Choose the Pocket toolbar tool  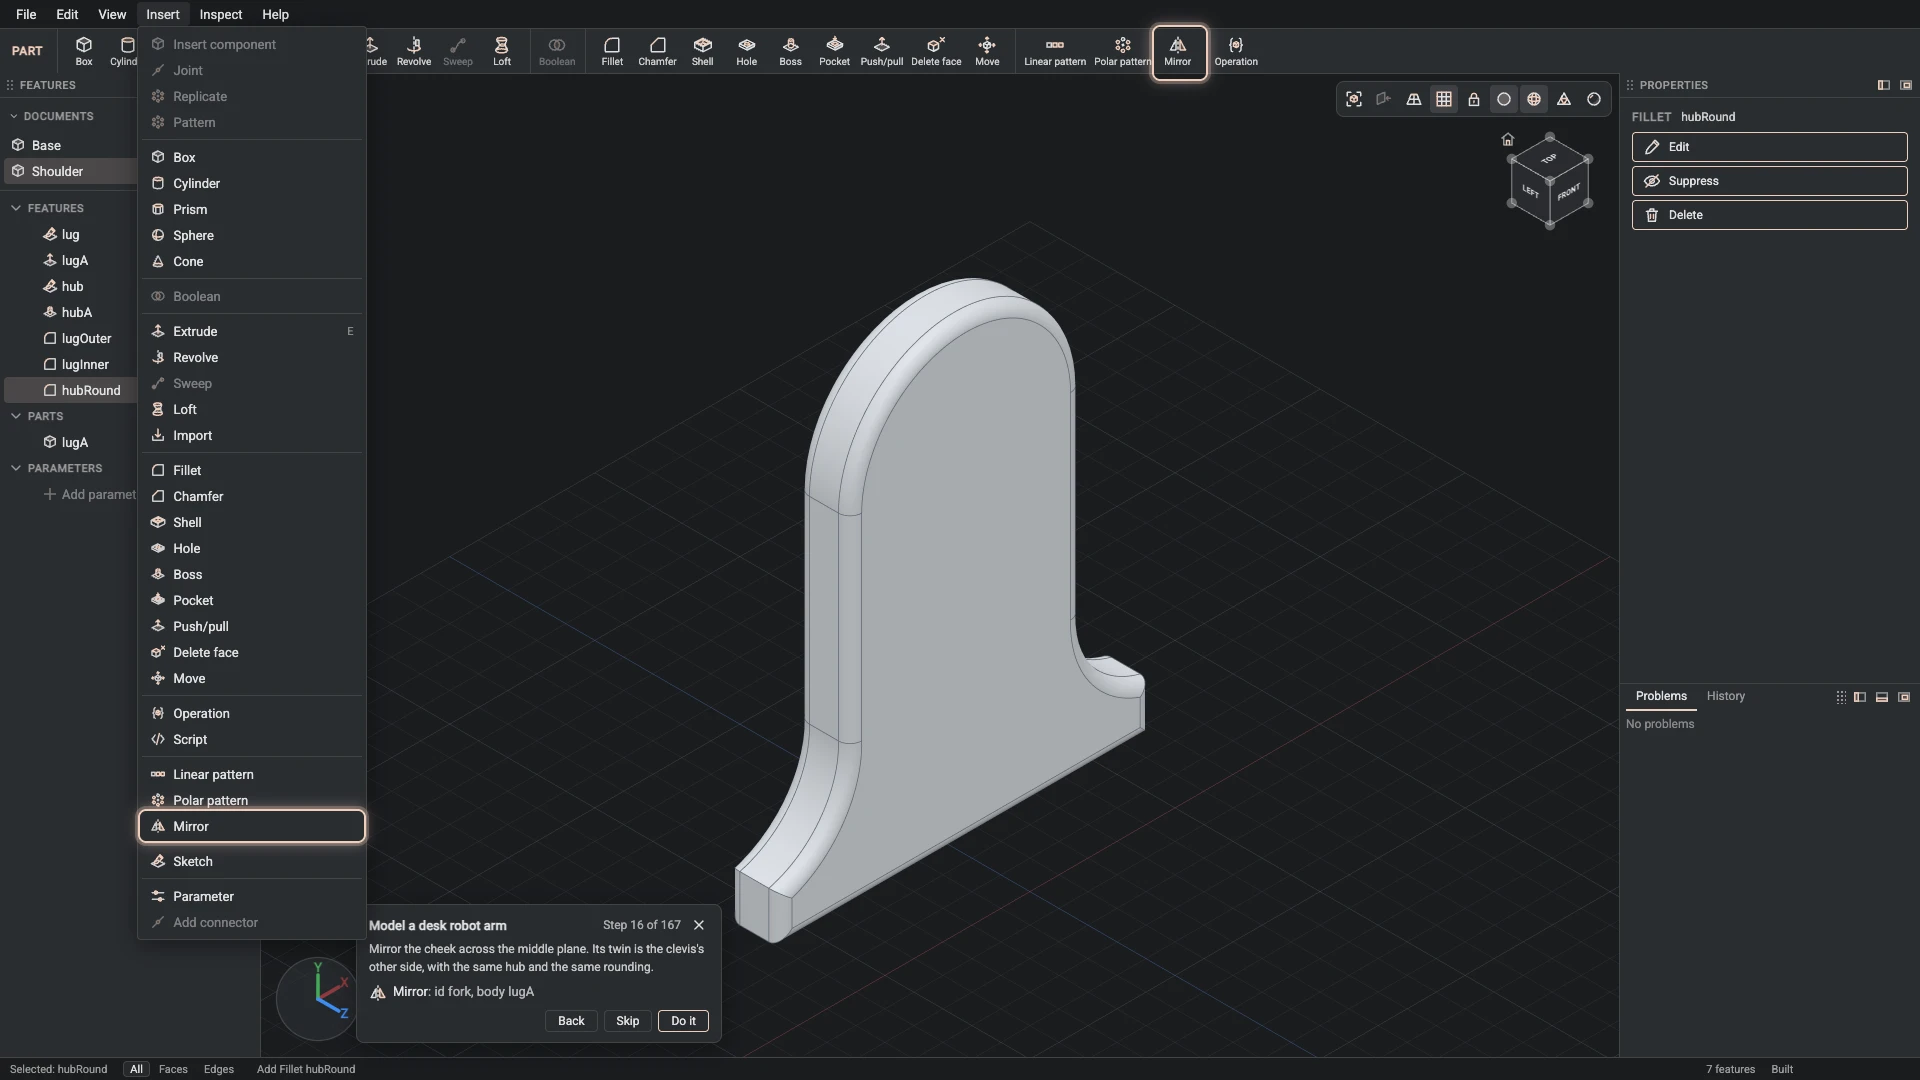834,52
